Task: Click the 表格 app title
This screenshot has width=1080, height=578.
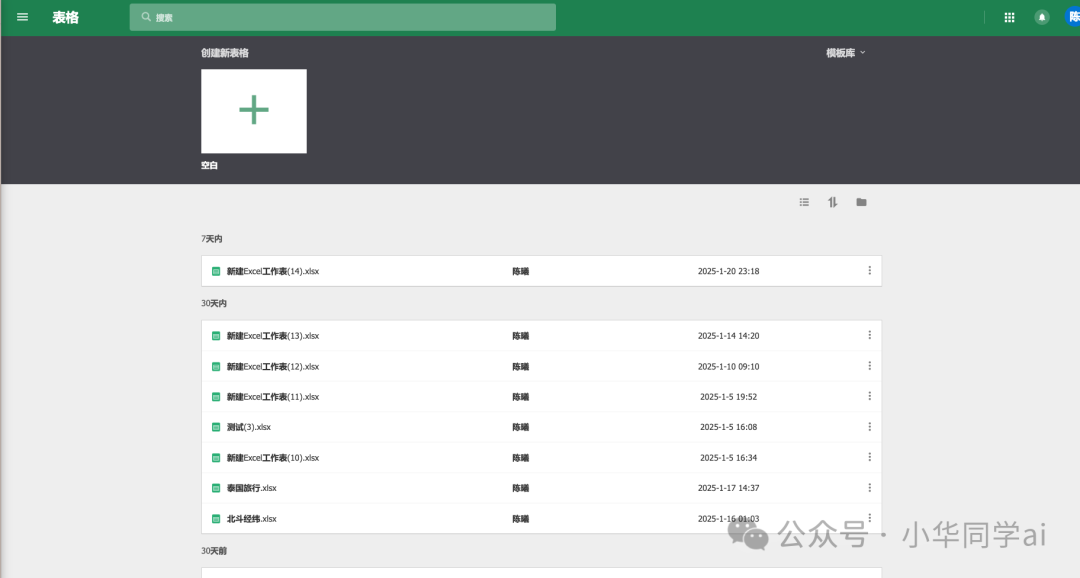Action: tap(65, 18)
